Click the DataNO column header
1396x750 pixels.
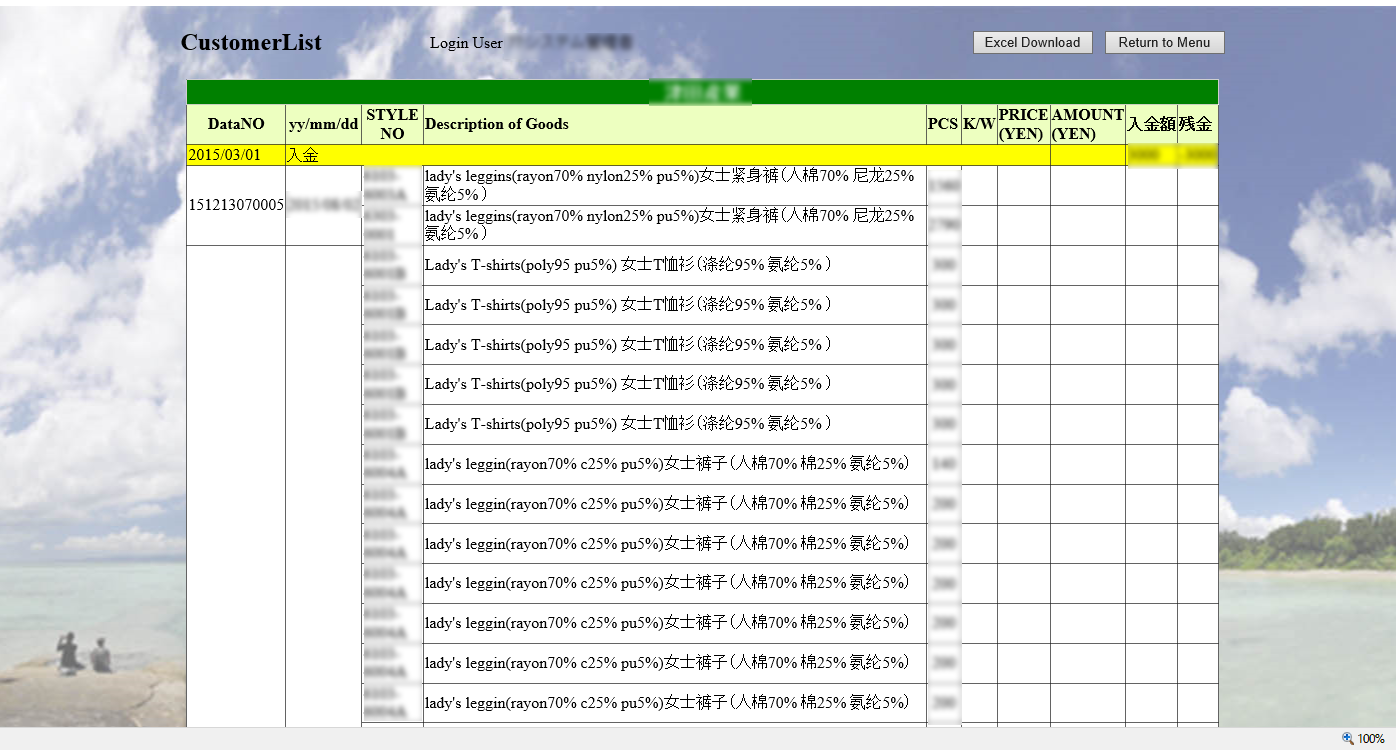(236, 124)
